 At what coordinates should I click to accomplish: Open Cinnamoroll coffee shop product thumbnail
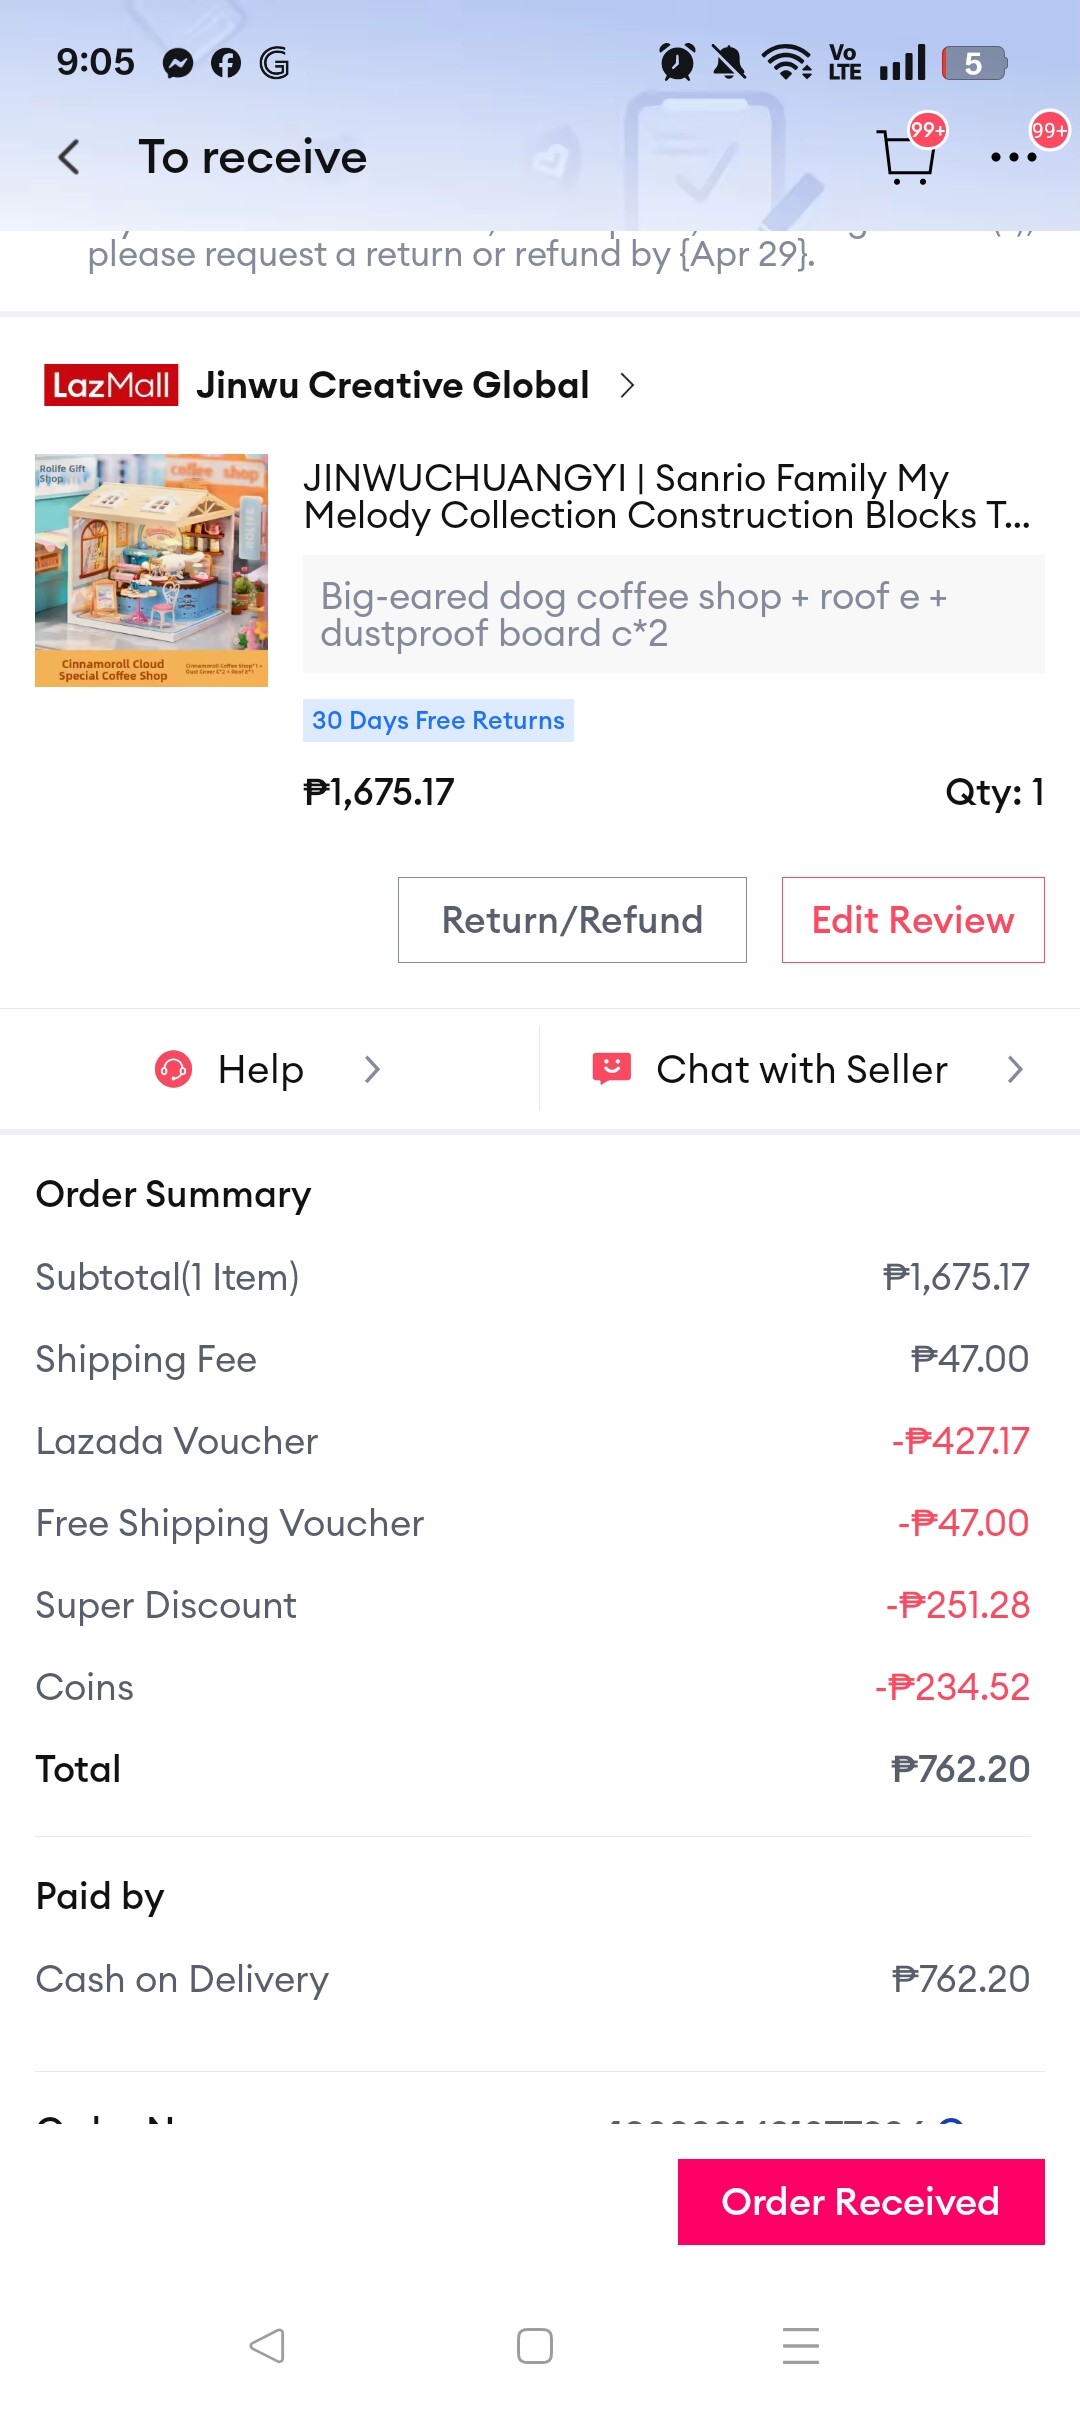pyautogui.click(x=151, y=570)
